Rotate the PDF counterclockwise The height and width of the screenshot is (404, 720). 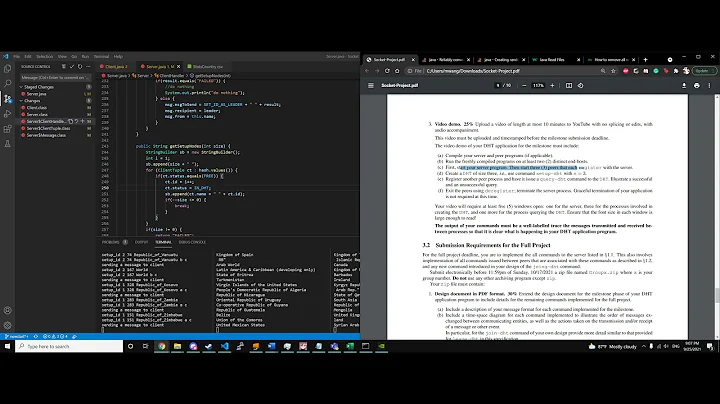pos(580,85)
